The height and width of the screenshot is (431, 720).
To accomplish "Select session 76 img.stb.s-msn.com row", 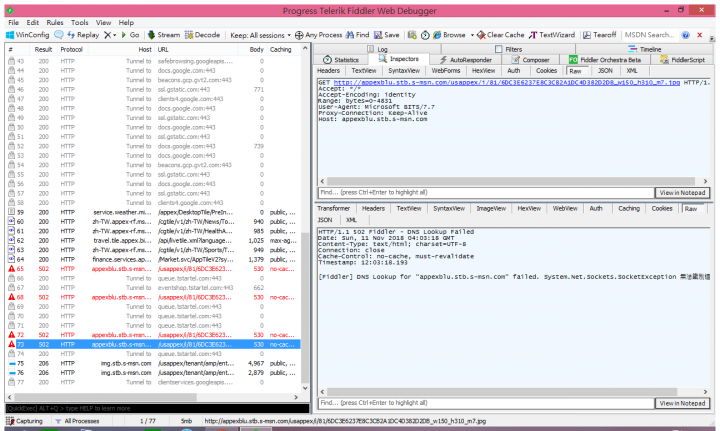I will pyautogui.click(x=153, y=373).
